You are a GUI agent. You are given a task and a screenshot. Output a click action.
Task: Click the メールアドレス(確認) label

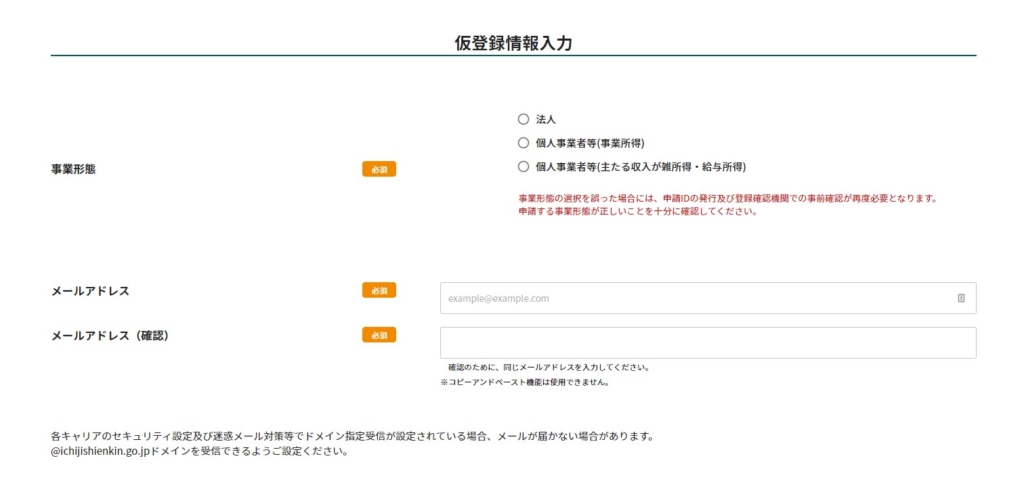pyautogui.click(x=110, y=335)
